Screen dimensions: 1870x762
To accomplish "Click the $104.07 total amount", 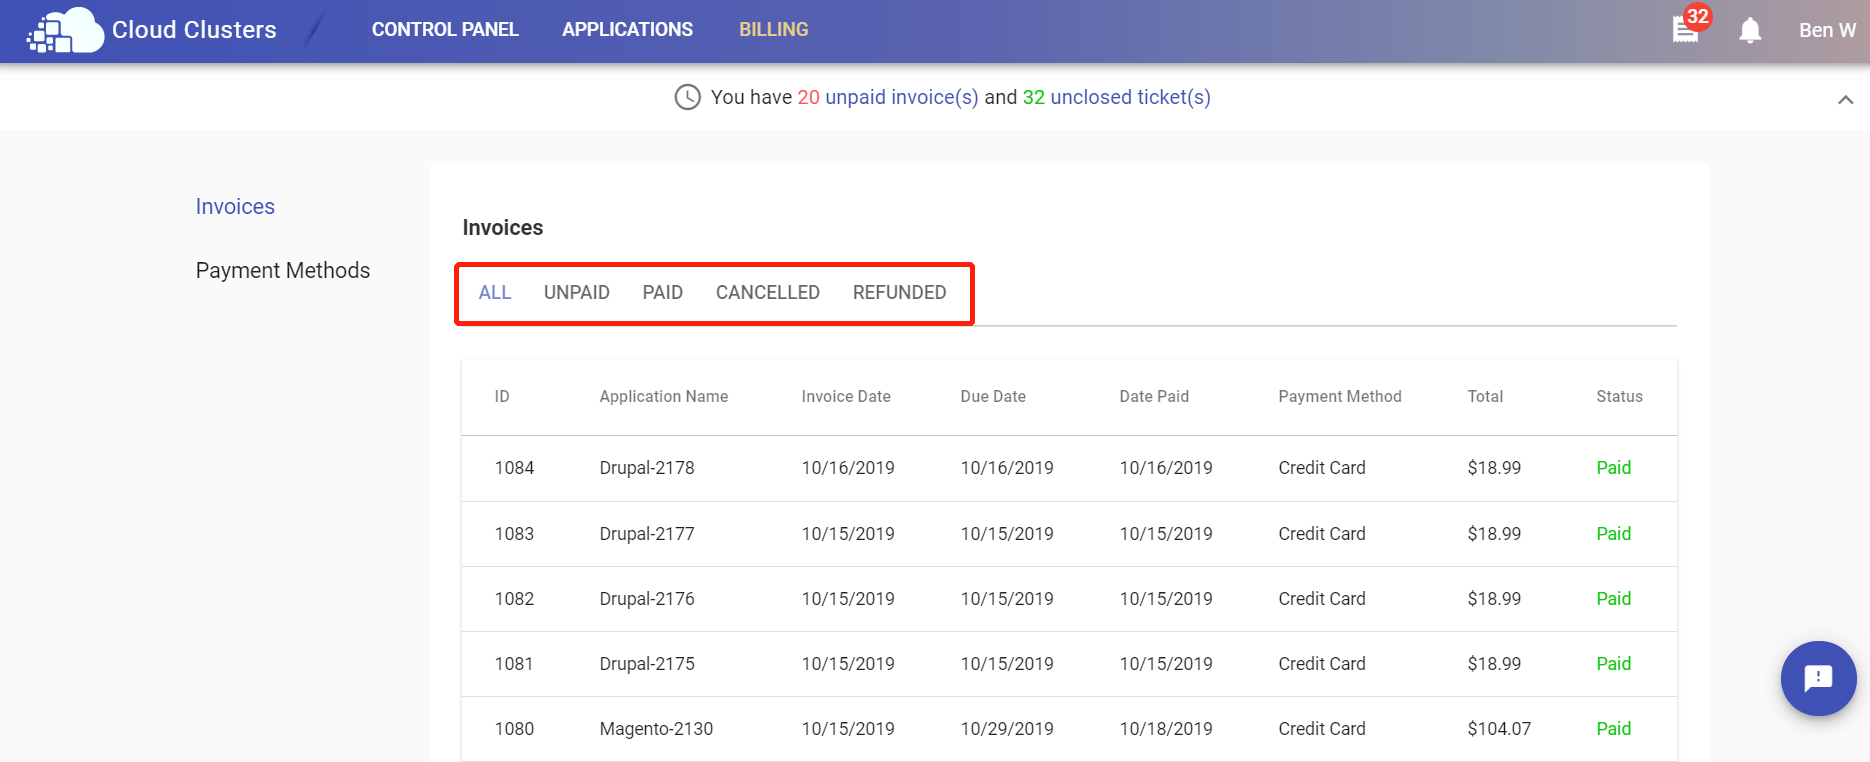I will [x=1499, y=728].
